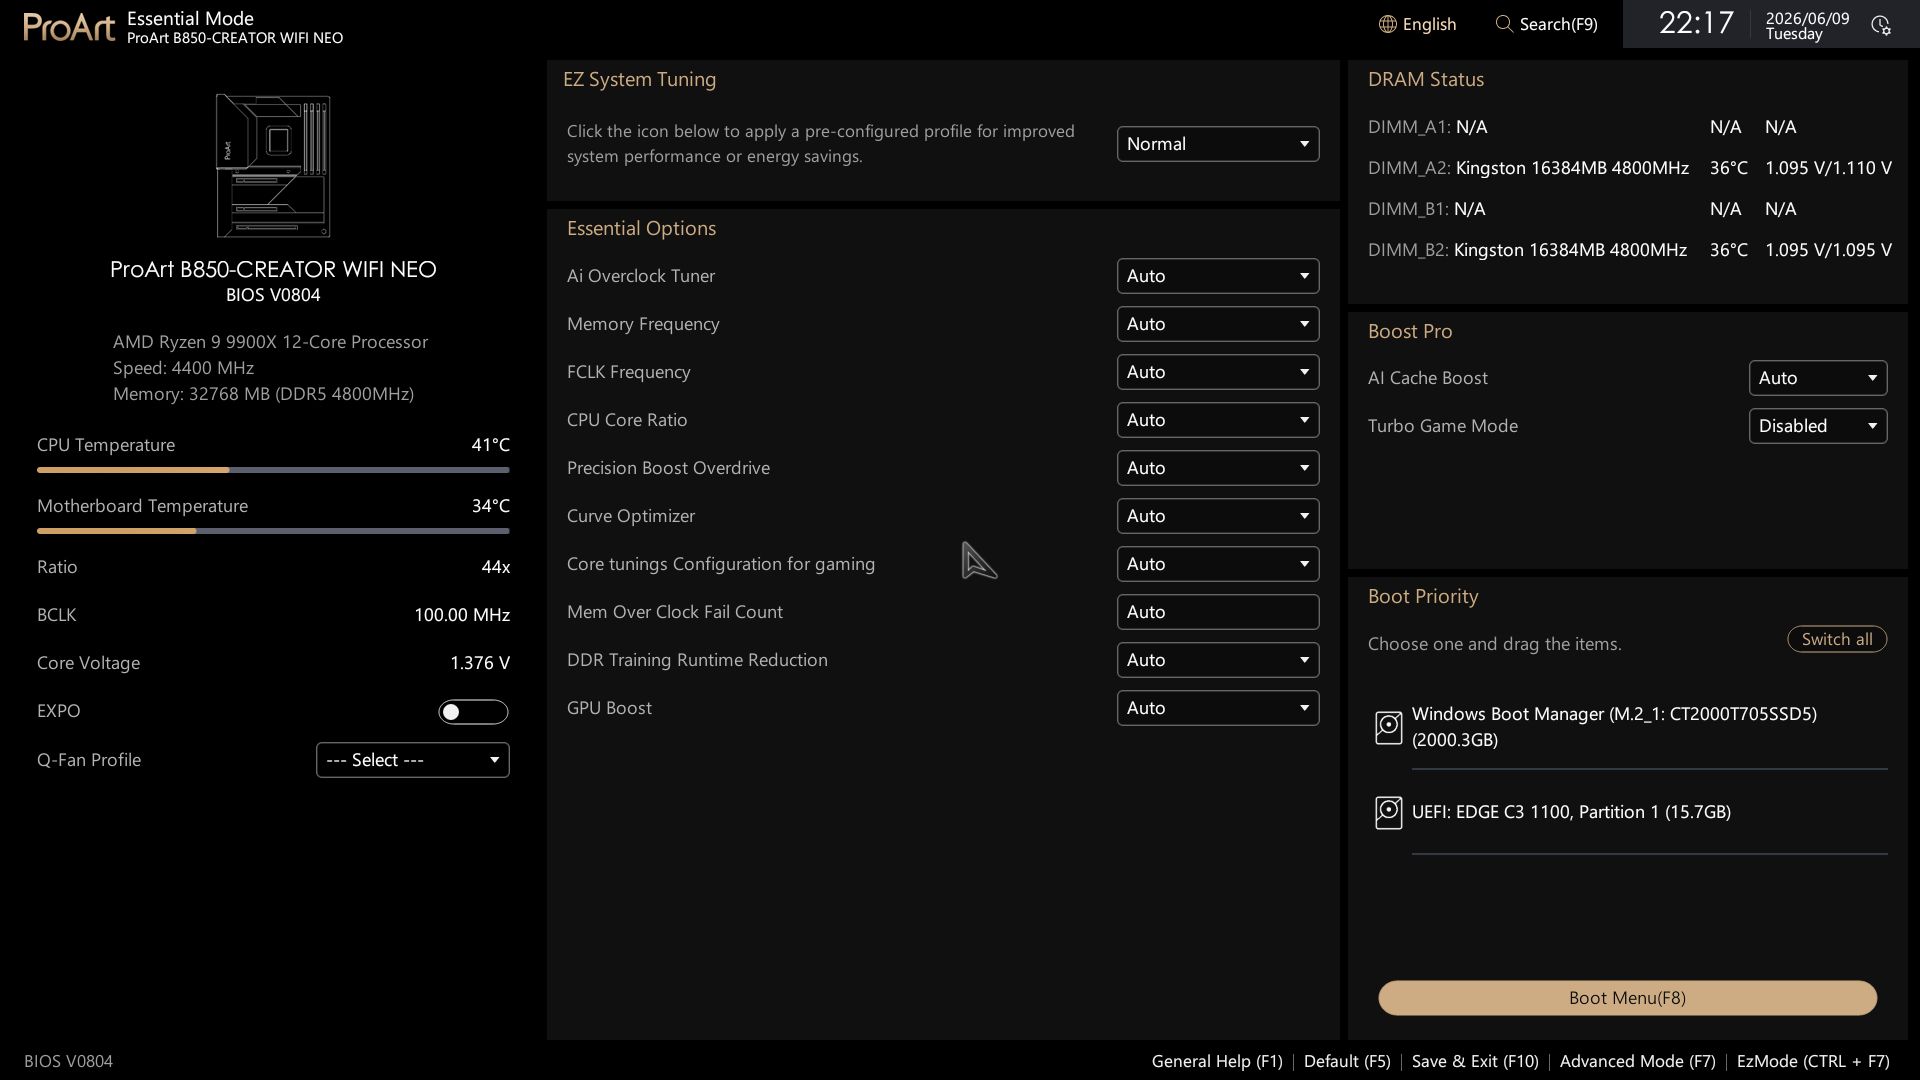This screenshot has width=1920, height=1080.
Task: Click the Essential Options heading
Action: point(641,229)
